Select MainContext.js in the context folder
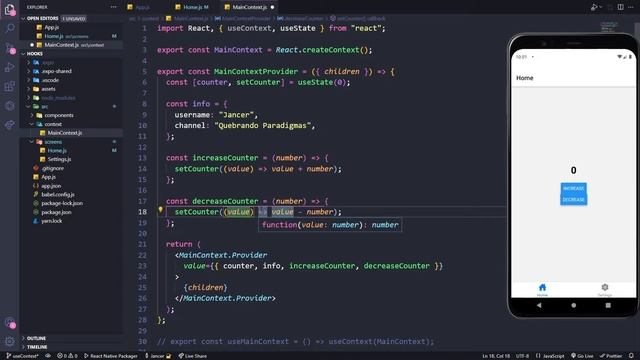Image resolution: width=640 pixels, height=360 pixels. pyautogui.click(x=64, y=133)
